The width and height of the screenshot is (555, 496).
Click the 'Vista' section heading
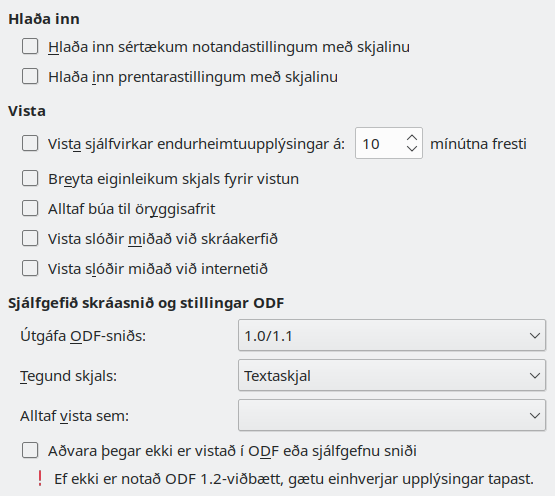click(x=27, y=111)
